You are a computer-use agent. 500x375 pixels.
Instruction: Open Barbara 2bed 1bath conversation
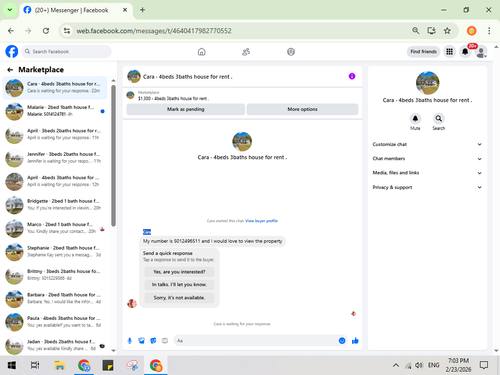point(55,298)
